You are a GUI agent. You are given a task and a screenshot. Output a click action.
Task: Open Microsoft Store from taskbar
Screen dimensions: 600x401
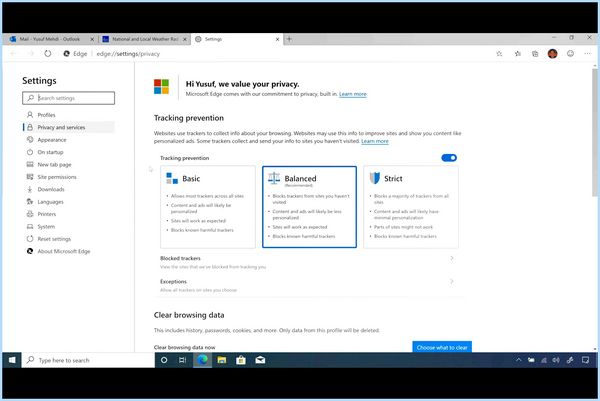241,360
